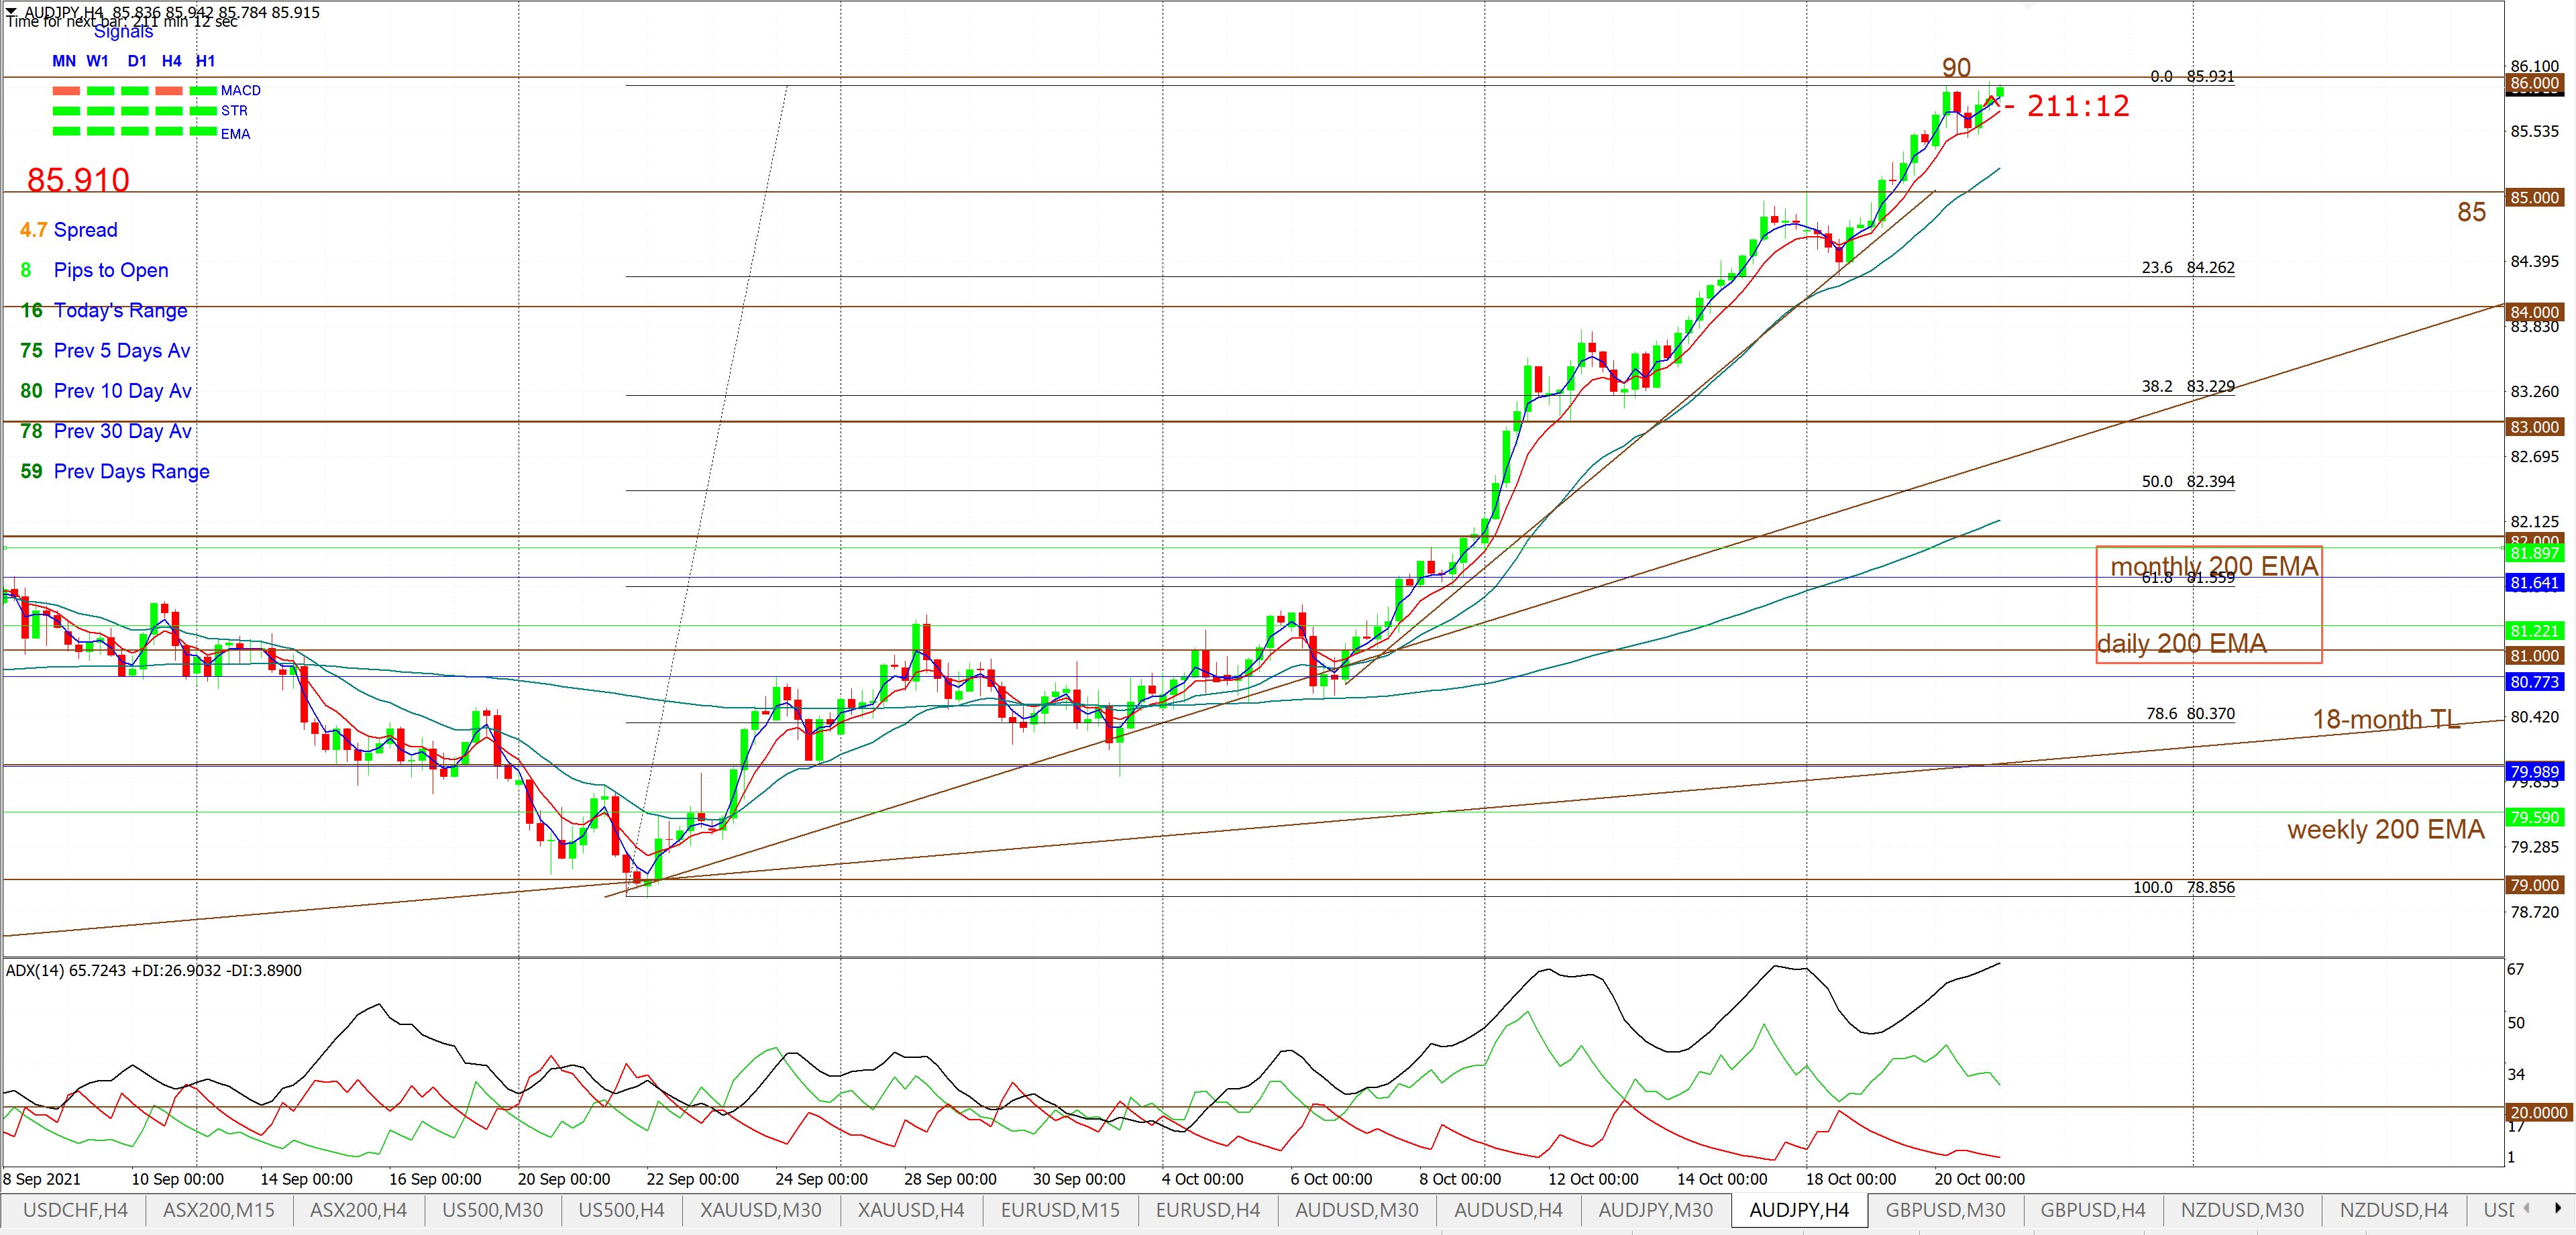Open the GBPUSD,M30 chart tab
The width and height of the screenshot is (2576, 1235).
(x=1945, y=1210)
